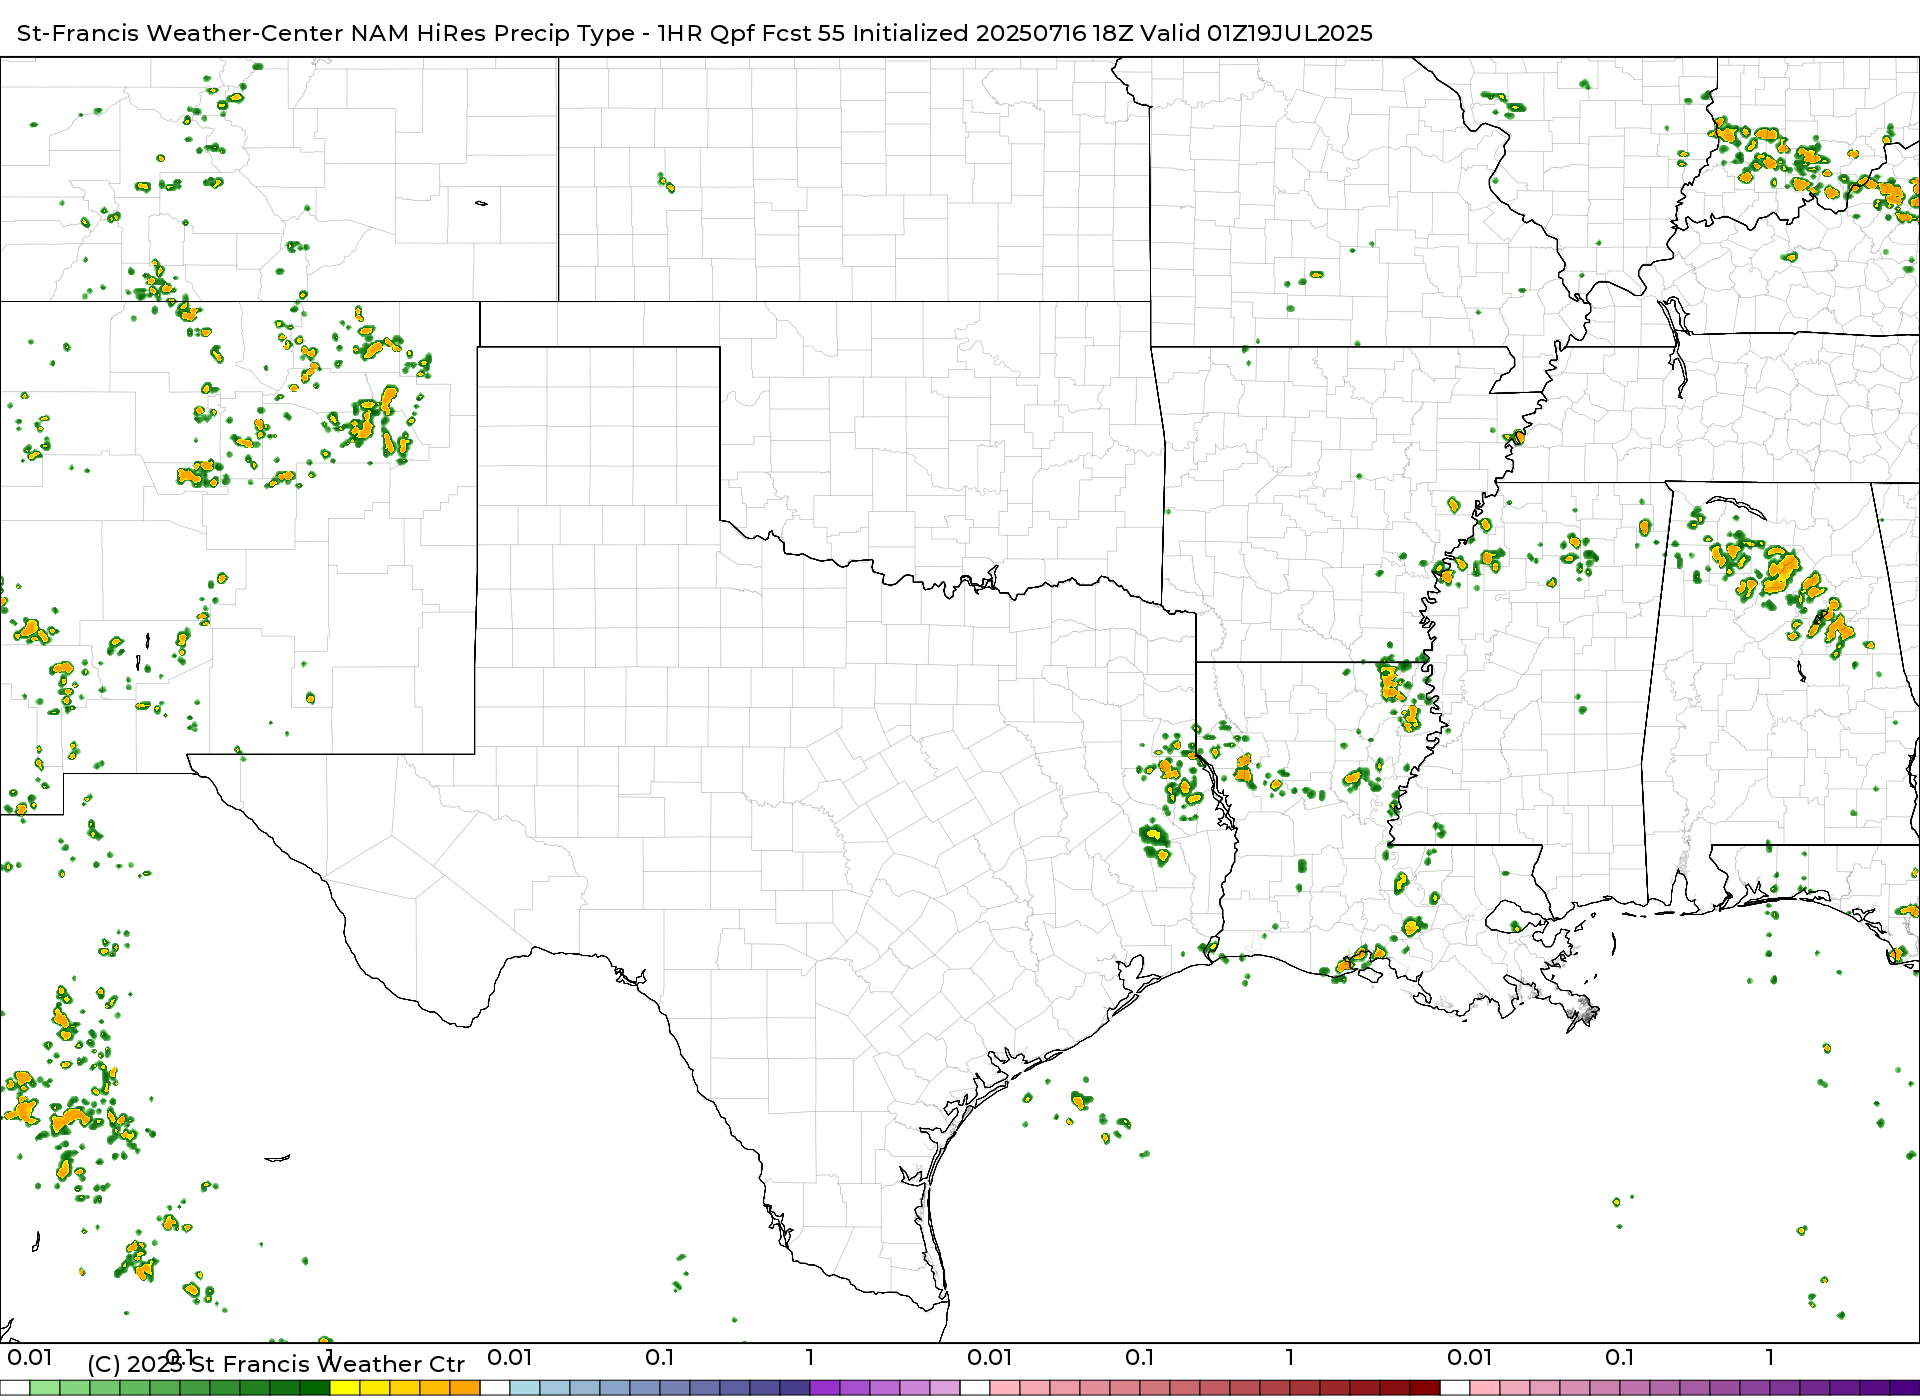Click the St Francis Weather Ctr copyright text
The width and height of the screenshot is (1920, 1400).
tap(276, 1364)
